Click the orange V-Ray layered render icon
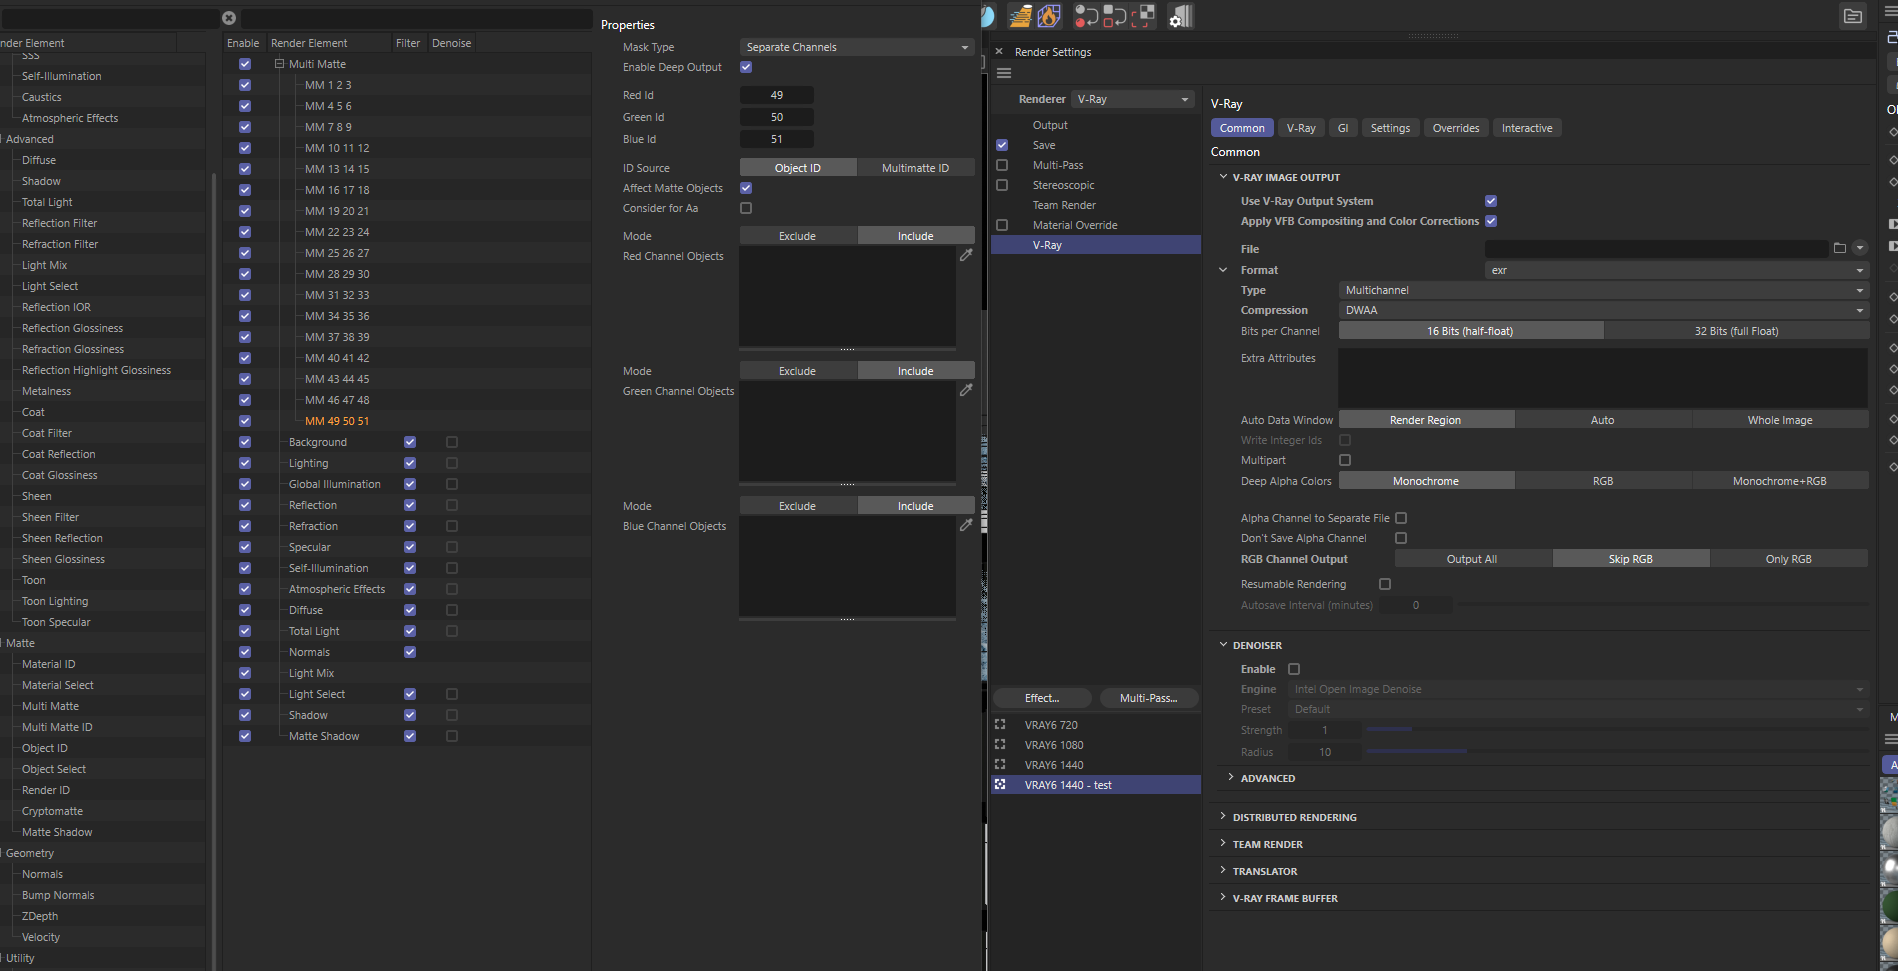 coord(1020,16)
